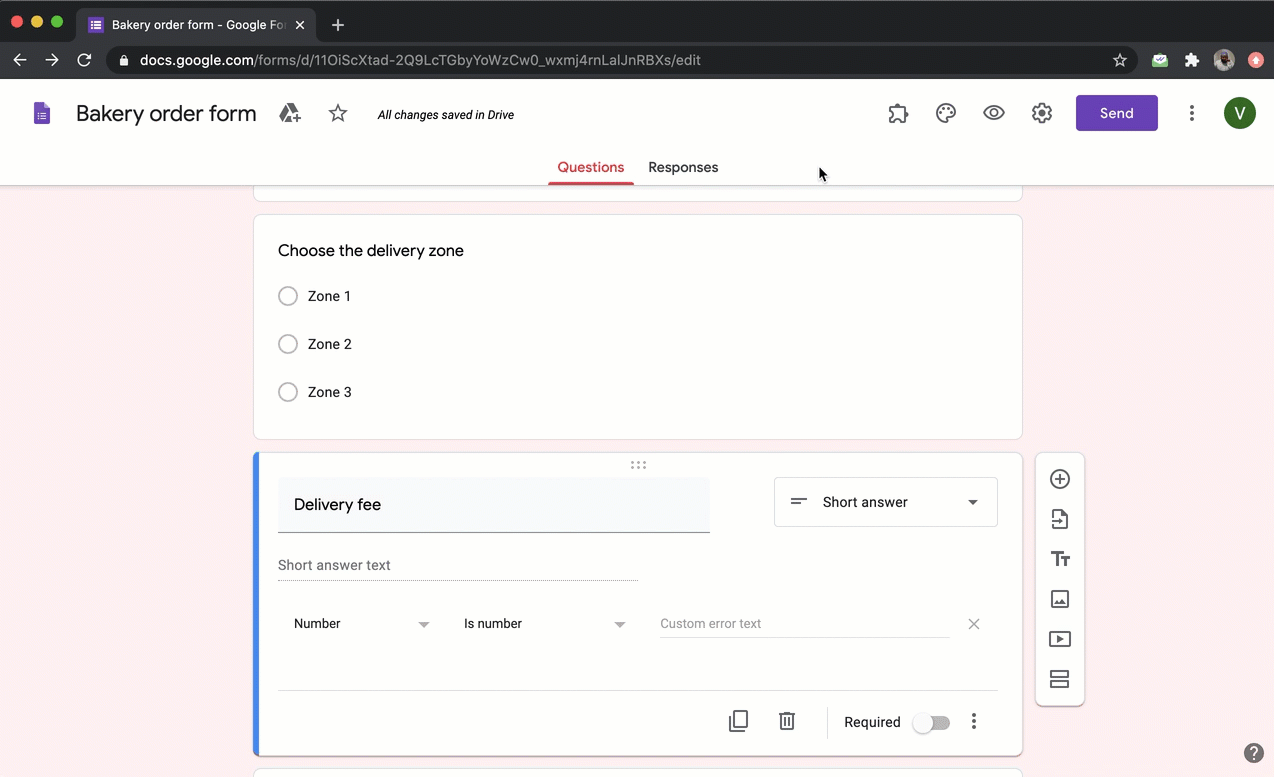Viewport: 1274px width, 777px height.
Task: Add a new question using the plus icon
Action: 1059,479
